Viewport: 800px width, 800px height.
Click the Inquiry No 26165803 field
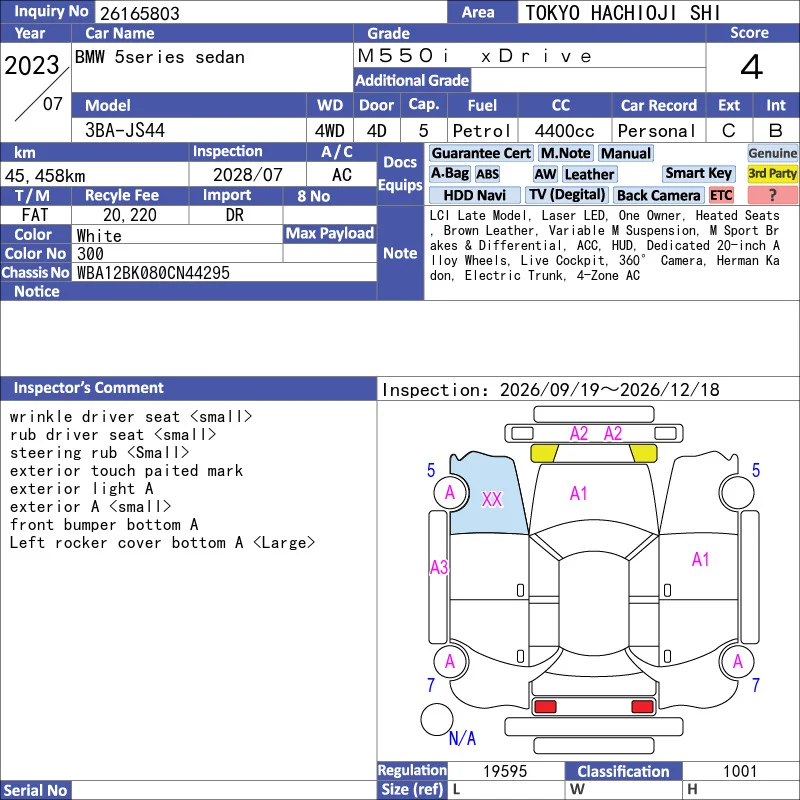tap(270, 12)
